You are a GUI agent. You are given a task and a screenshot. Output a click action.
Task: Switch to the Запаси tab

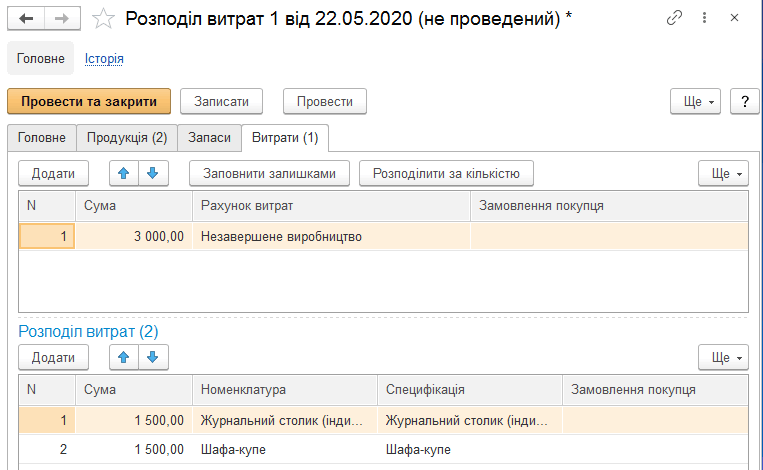pyautogui.click(x=209, y=138)
